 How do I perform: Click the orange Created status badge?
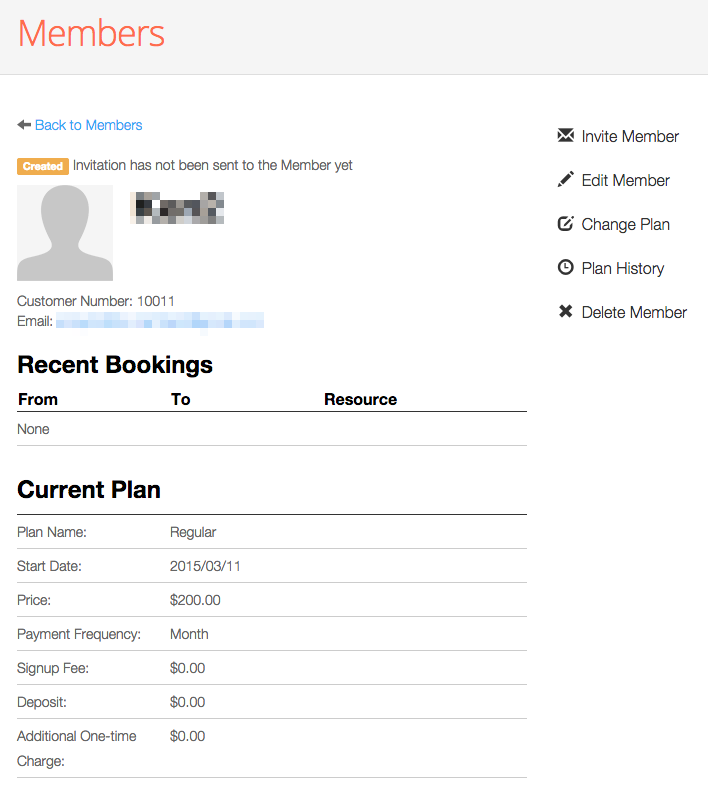43,166
